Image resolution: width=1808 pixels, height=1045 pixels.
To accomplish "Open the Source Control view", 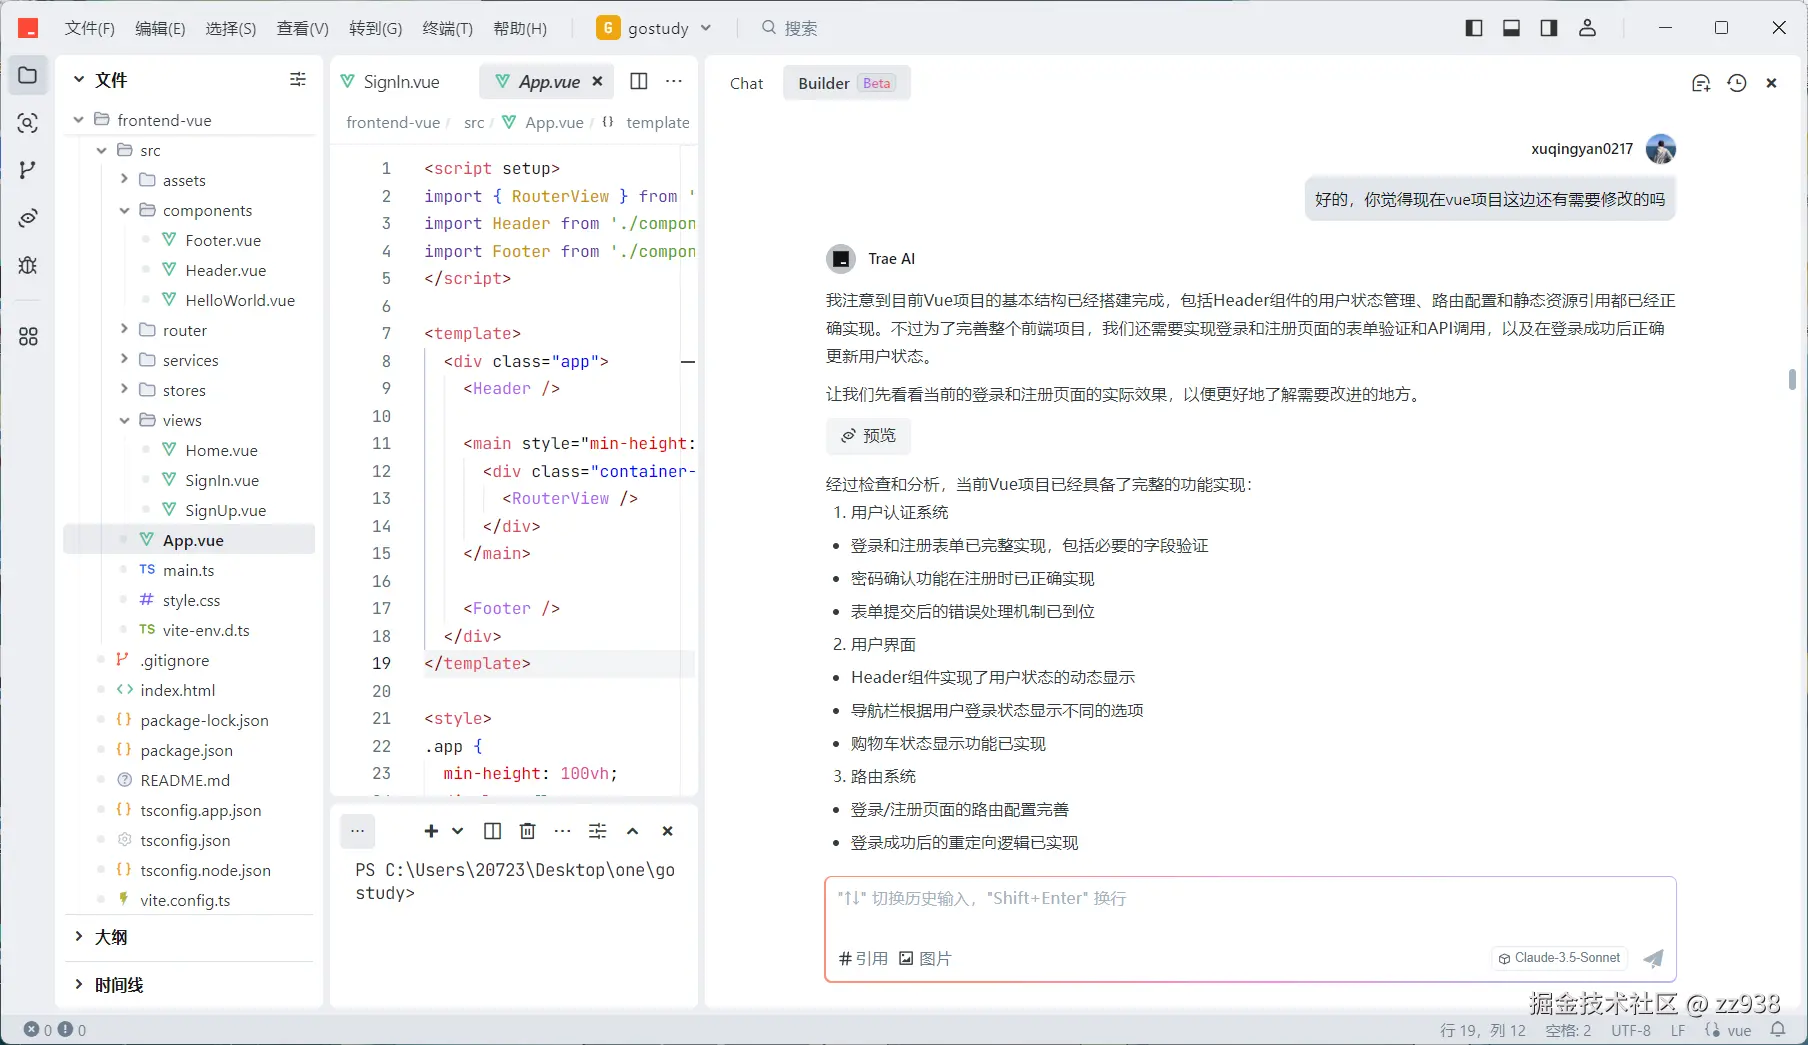I will pos(28,170).
